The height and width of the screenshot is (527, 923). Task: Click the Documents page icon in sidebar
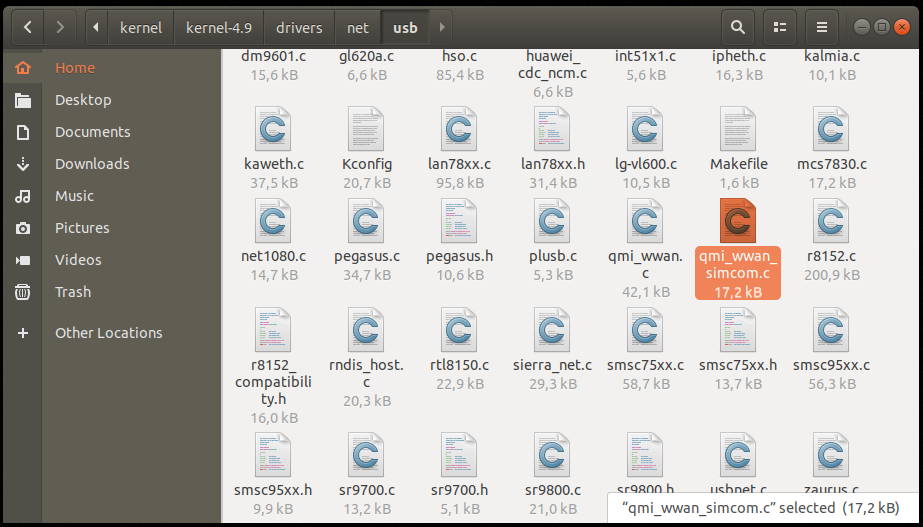coord(23,132)
